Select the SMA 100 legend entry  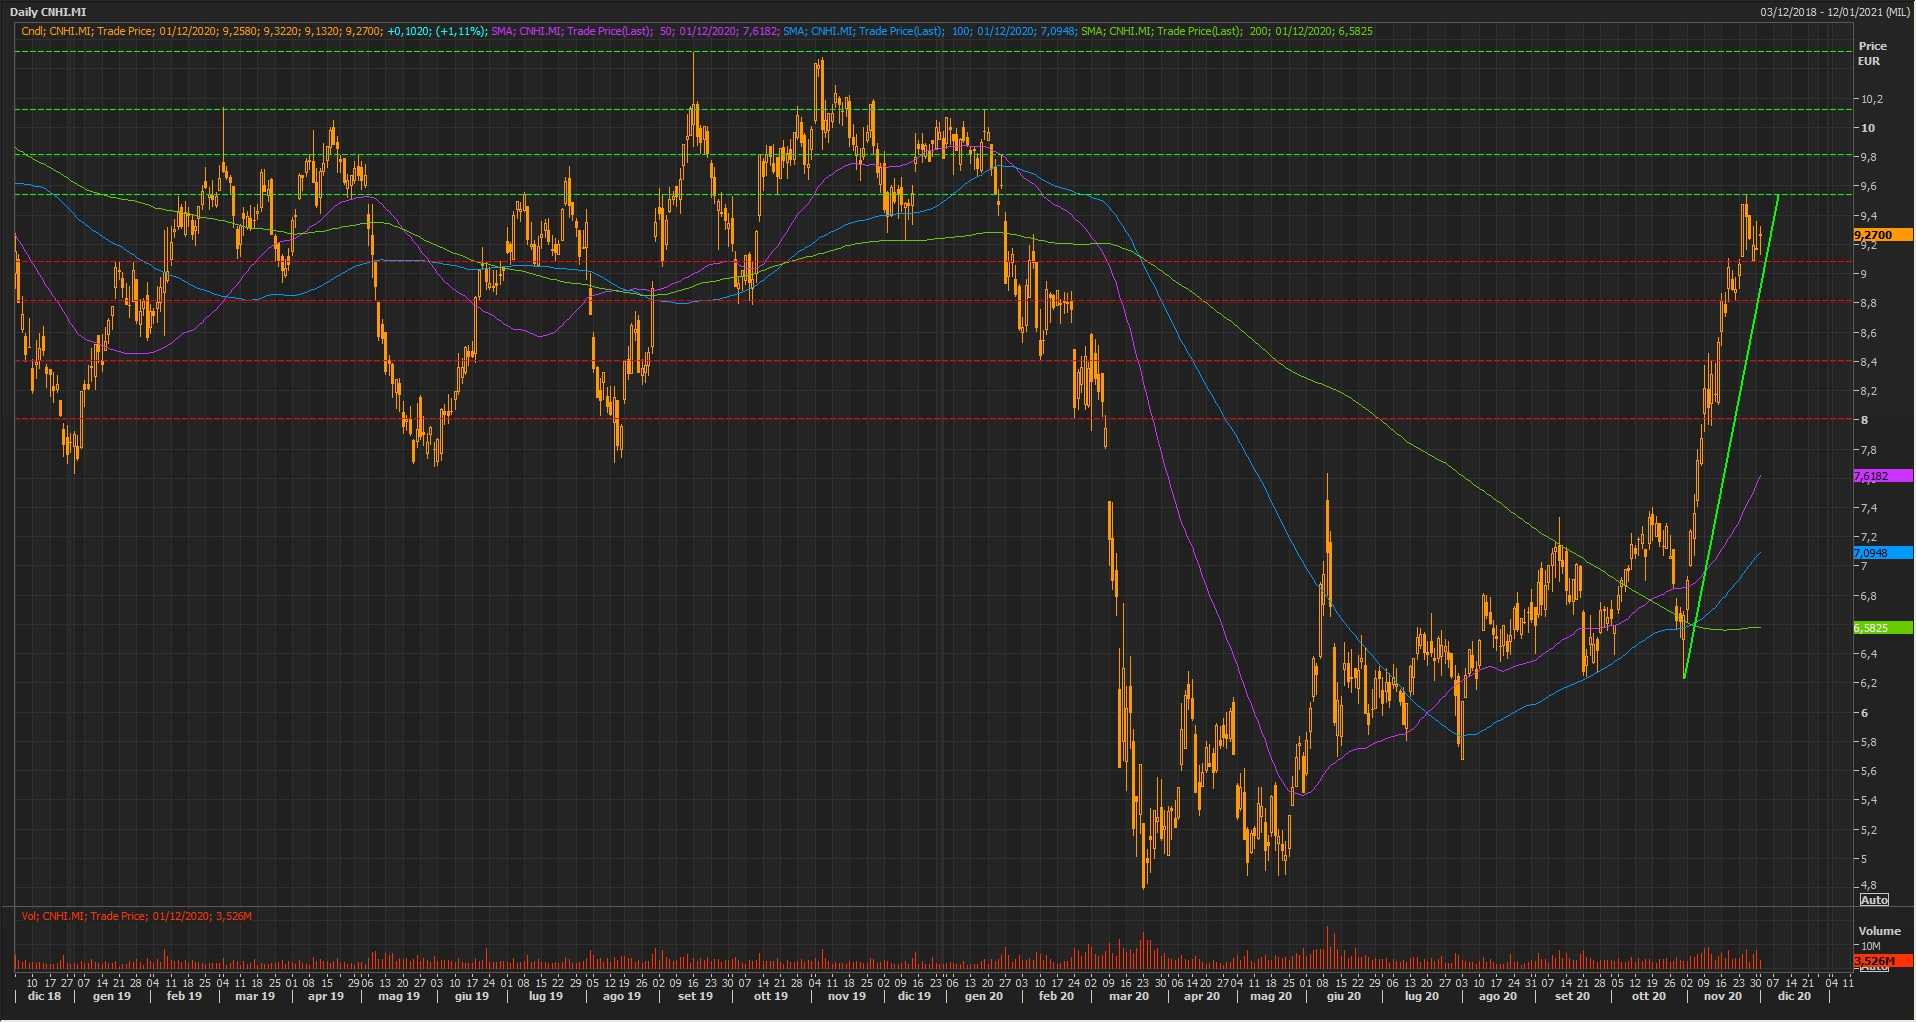[x=930, y=31]
